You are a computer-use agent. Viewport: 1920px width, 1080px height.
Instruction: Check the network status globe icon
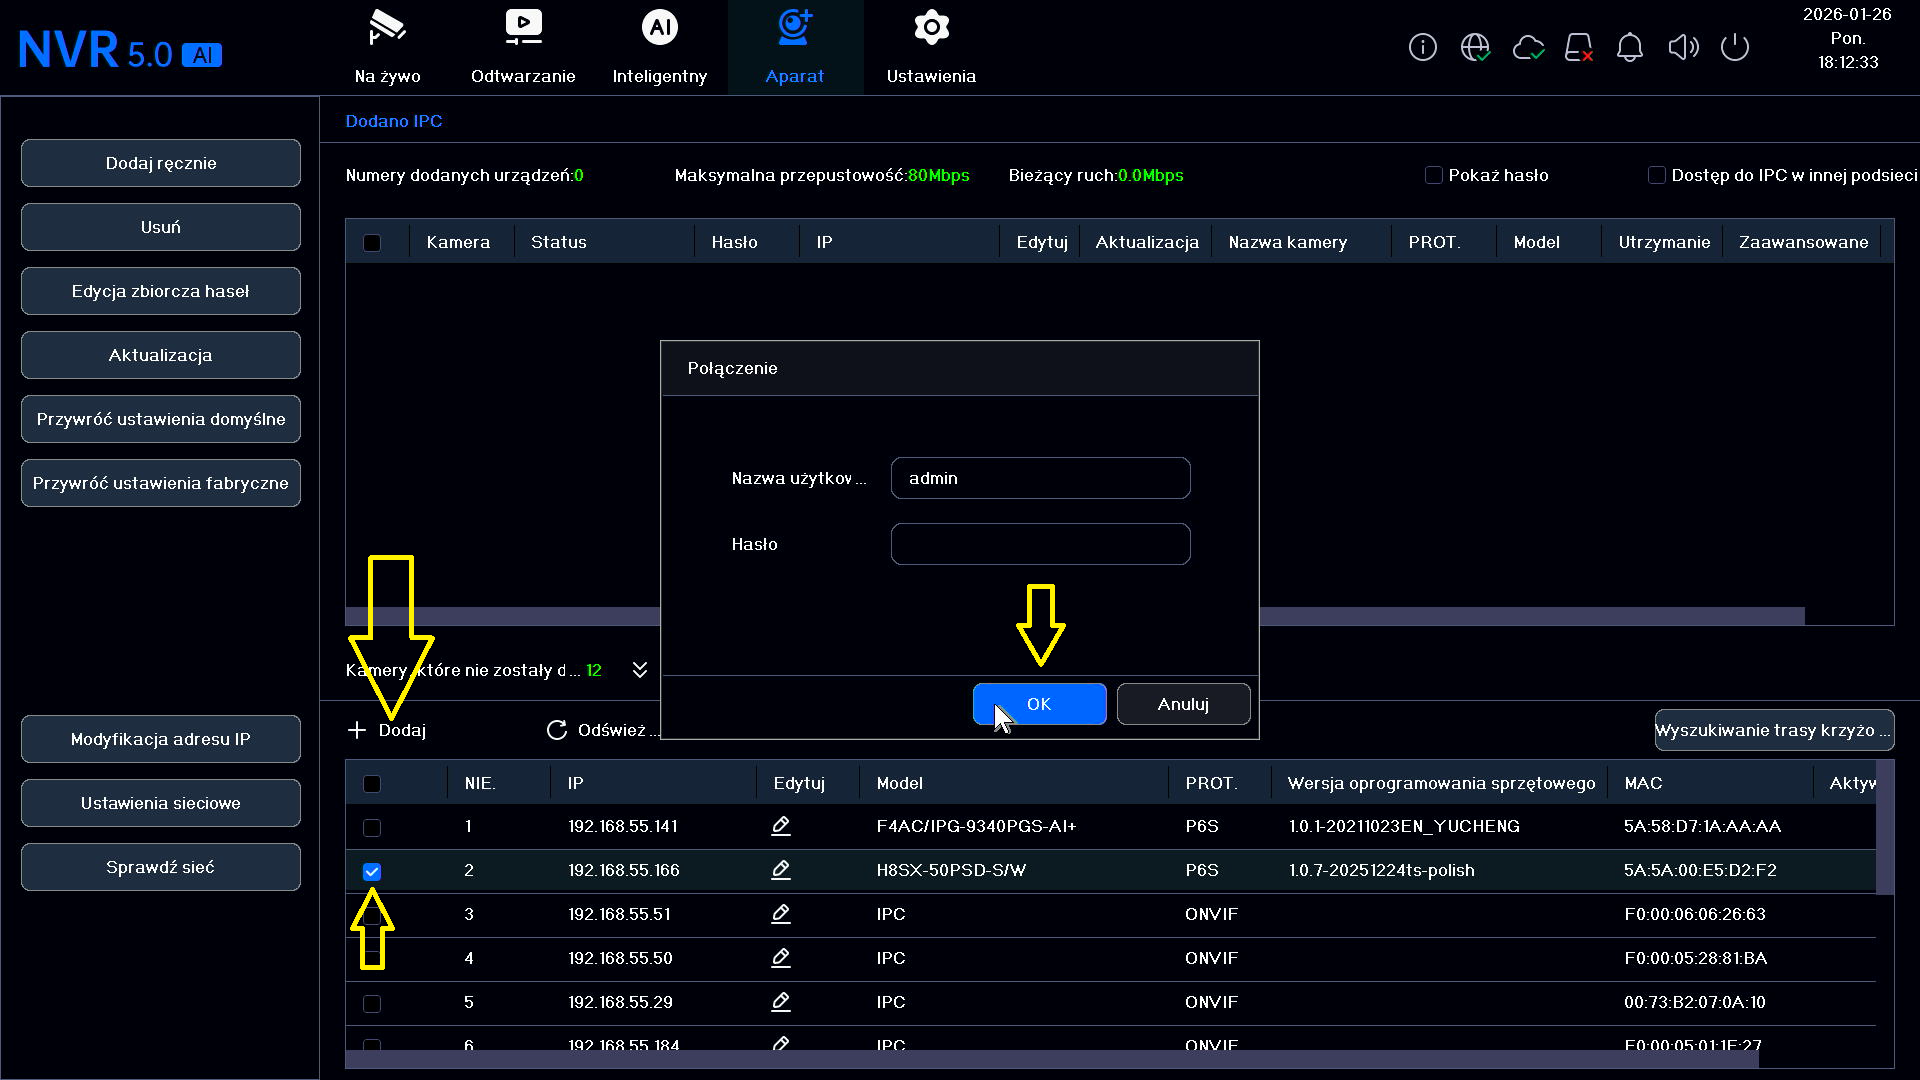point(1475,47)
